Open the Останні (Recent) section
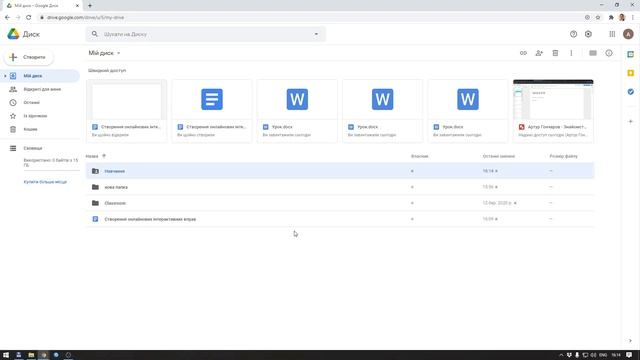Viewport: 640px width, 360px height. click(x=31, y=102)
